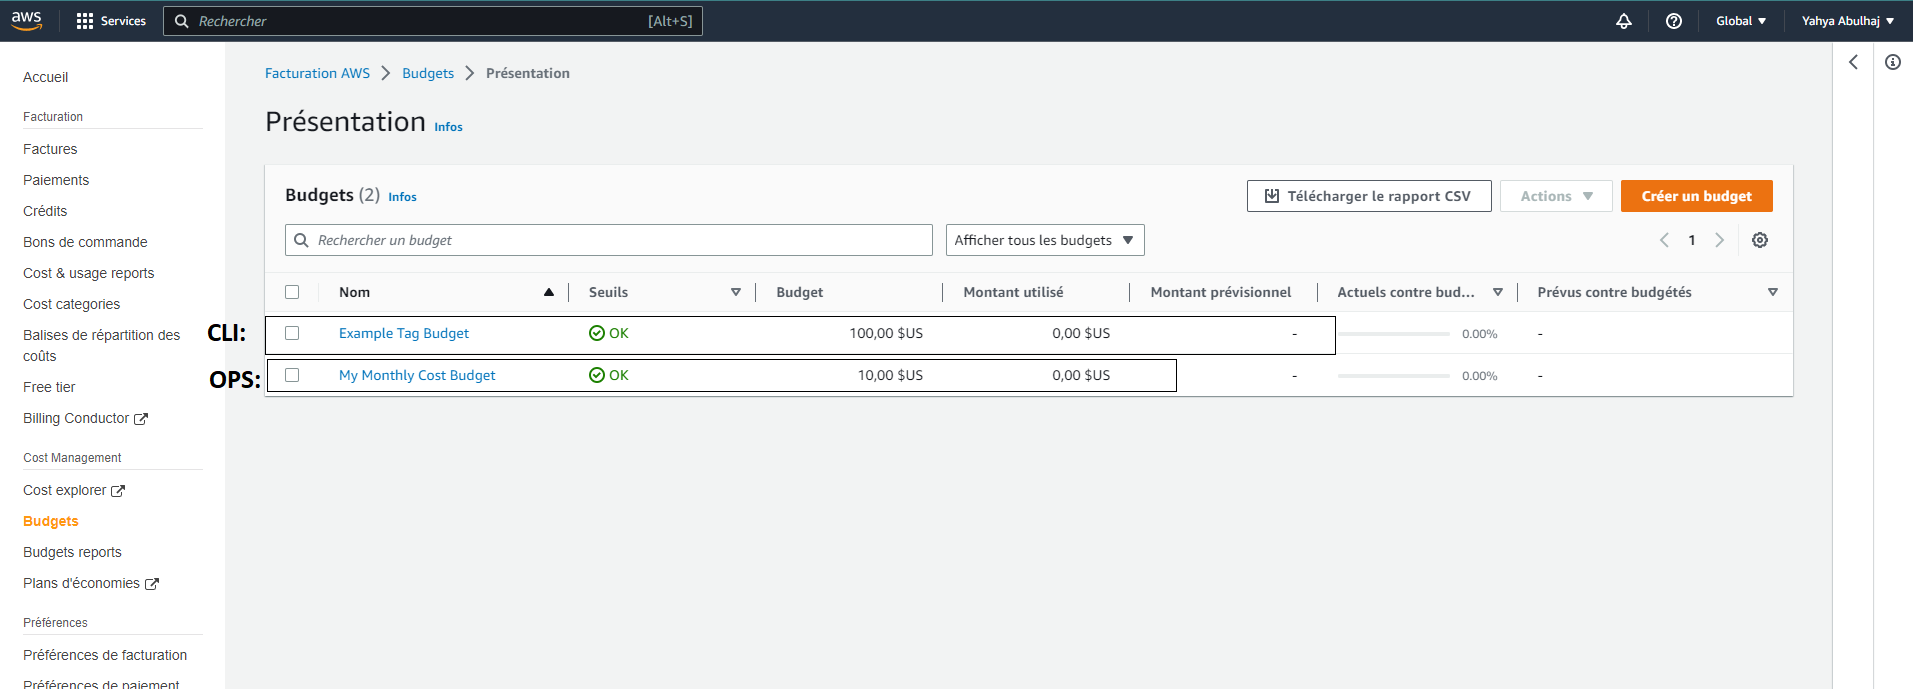The height and width of the screenshot is (689, 1913).
Task: Open Bons de commande in sidebar
Action: tap(85, 242)
